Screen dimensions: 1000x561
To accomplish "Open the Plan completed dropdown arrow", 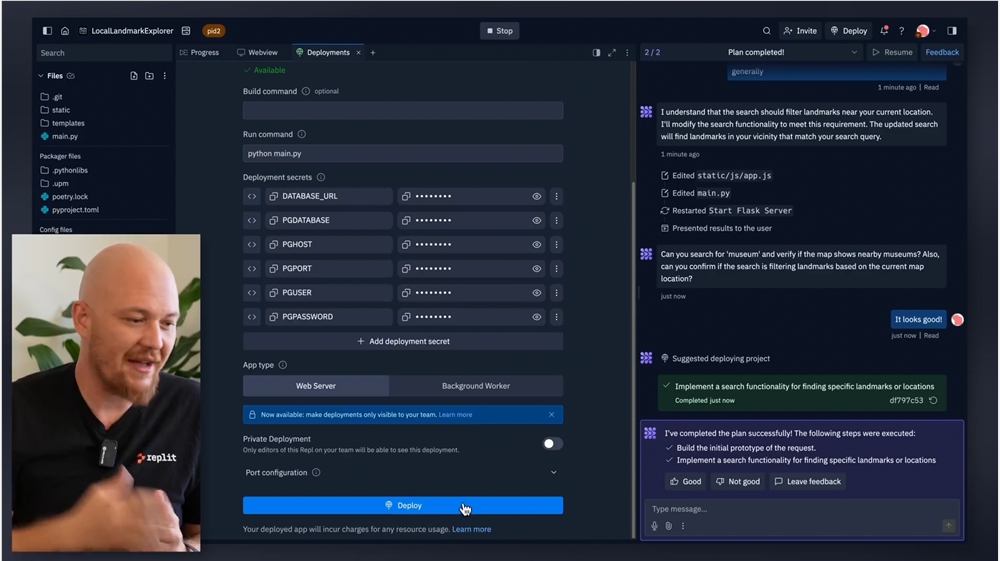I will click(855, 52).
